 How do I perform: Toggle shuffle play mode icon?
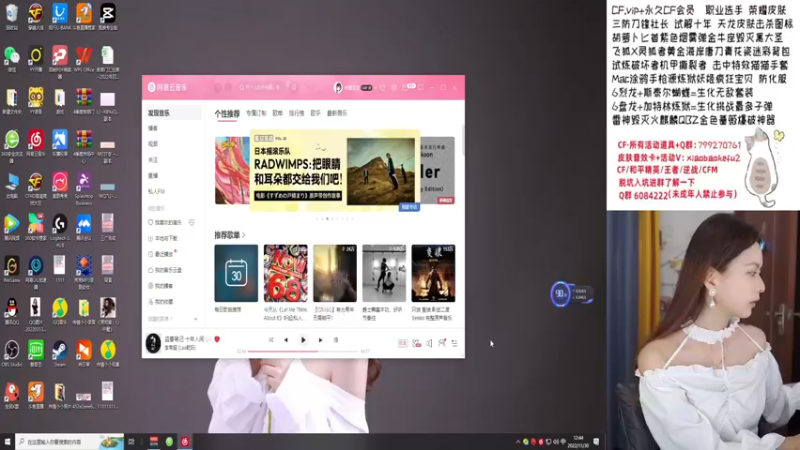click(x=271, y=340)
